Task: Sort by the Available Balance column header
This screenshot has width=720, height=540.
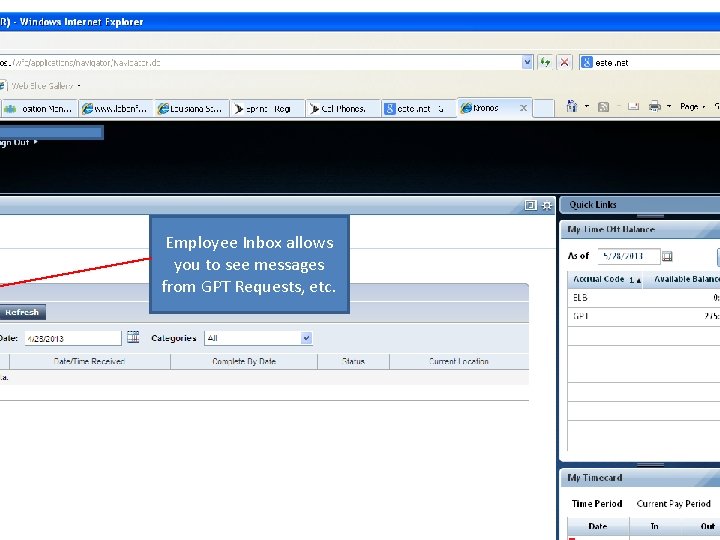Action: click(681, 279)
